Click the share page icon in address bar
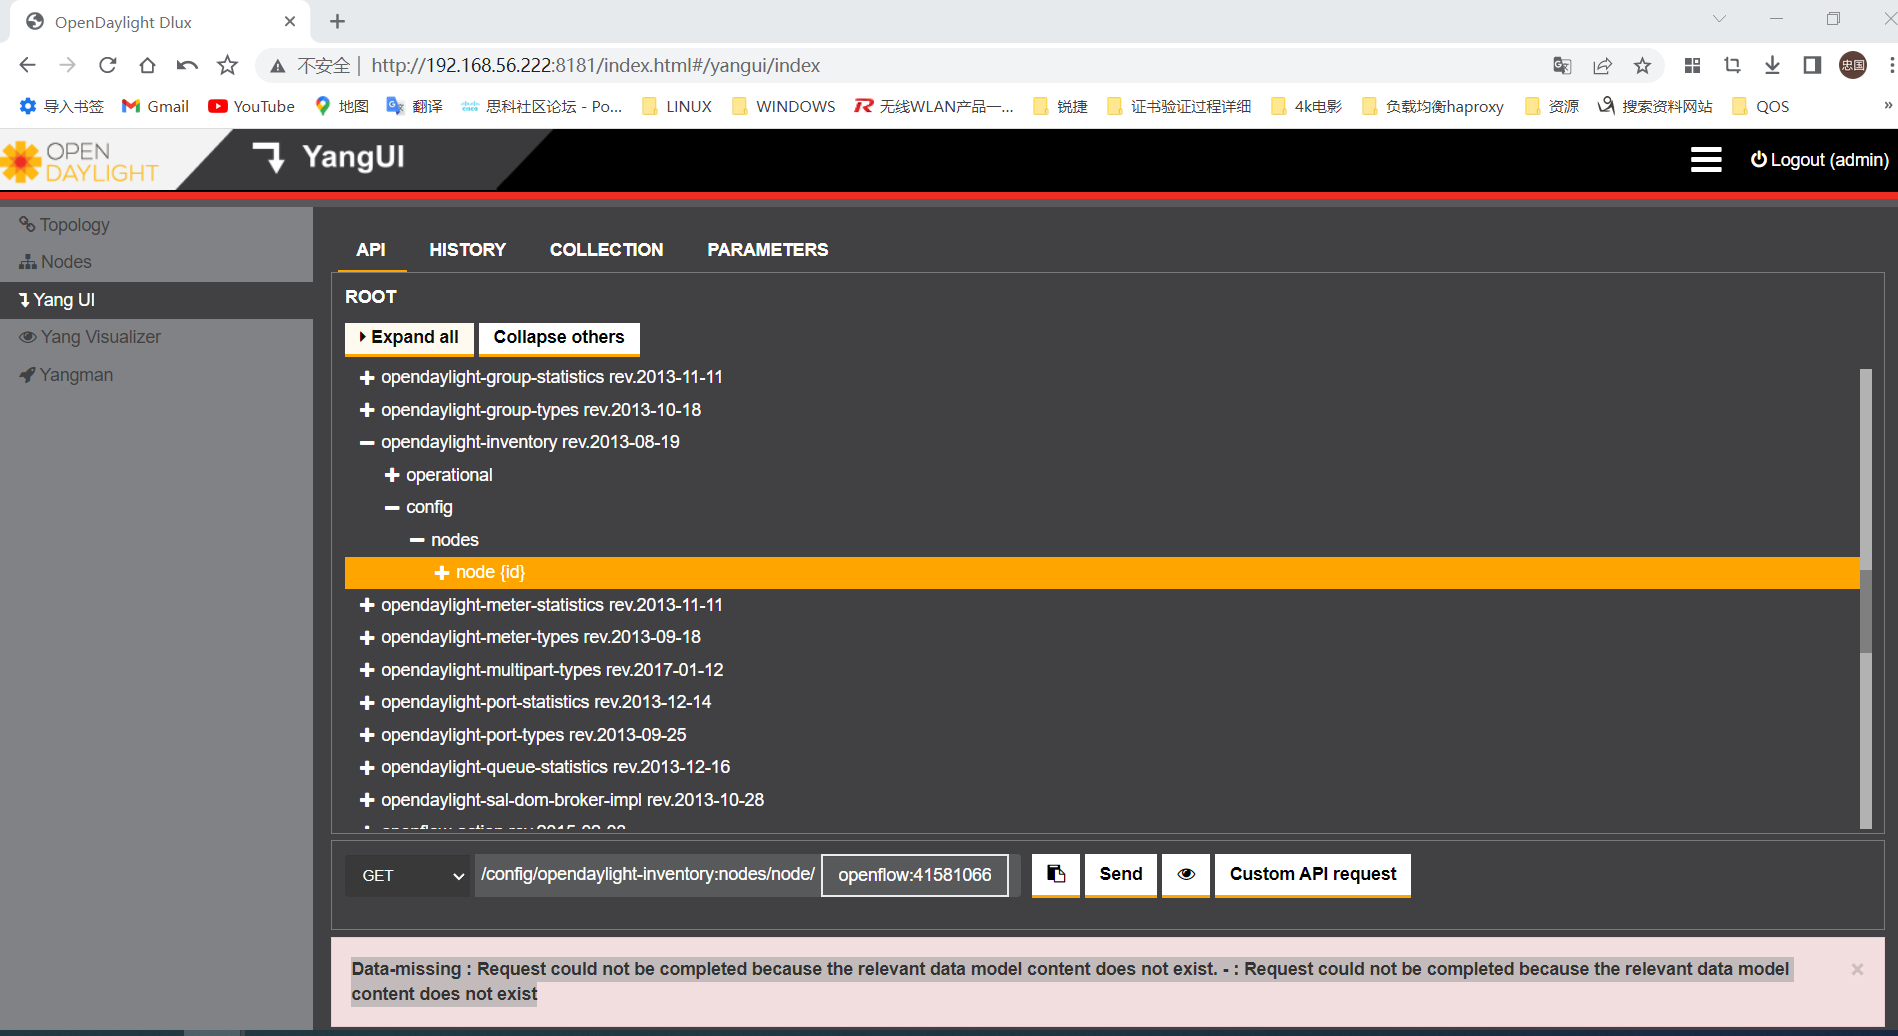 coord(1602,65)
